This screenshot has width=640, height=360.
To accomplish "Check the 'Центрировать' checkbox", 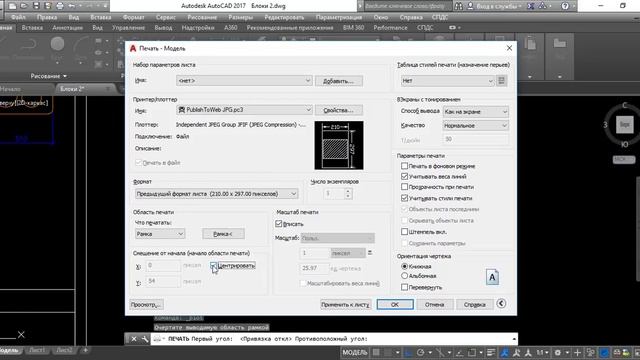I will click(213, 266).
